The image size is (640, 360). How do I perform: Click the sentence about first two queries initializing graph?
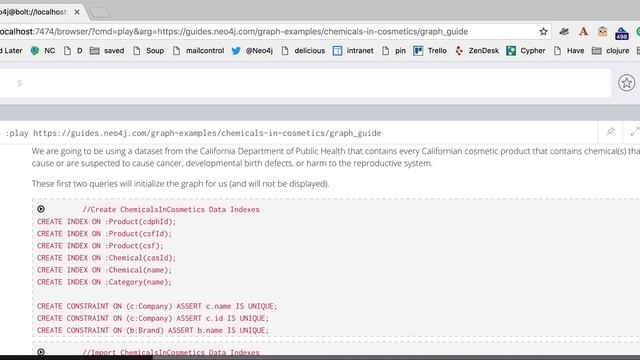[x=180, y=184]
